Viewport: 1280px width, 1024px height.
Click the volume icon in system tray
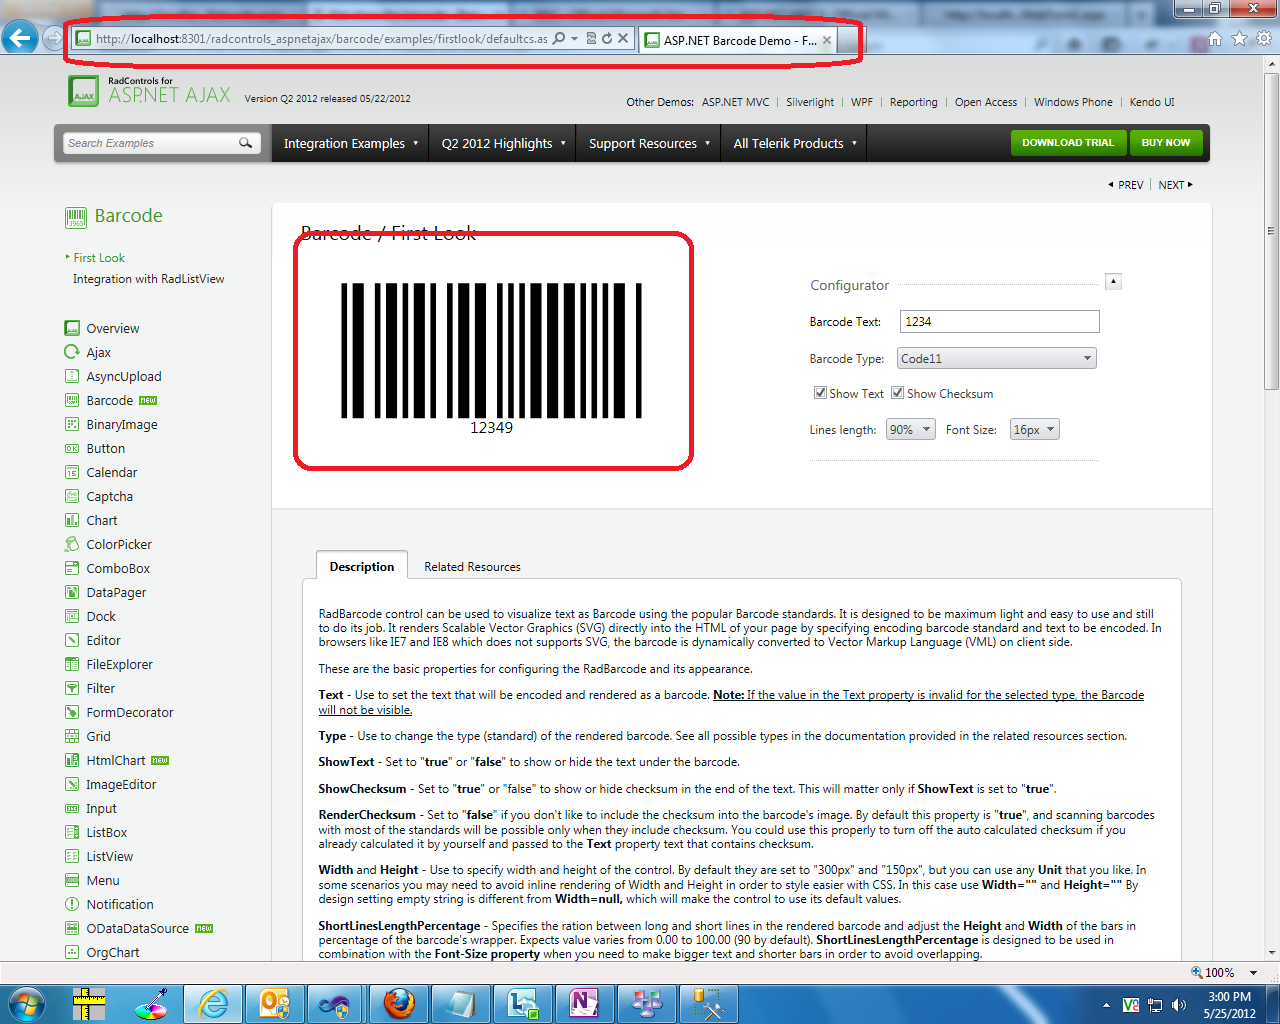coord(1179,1005)
